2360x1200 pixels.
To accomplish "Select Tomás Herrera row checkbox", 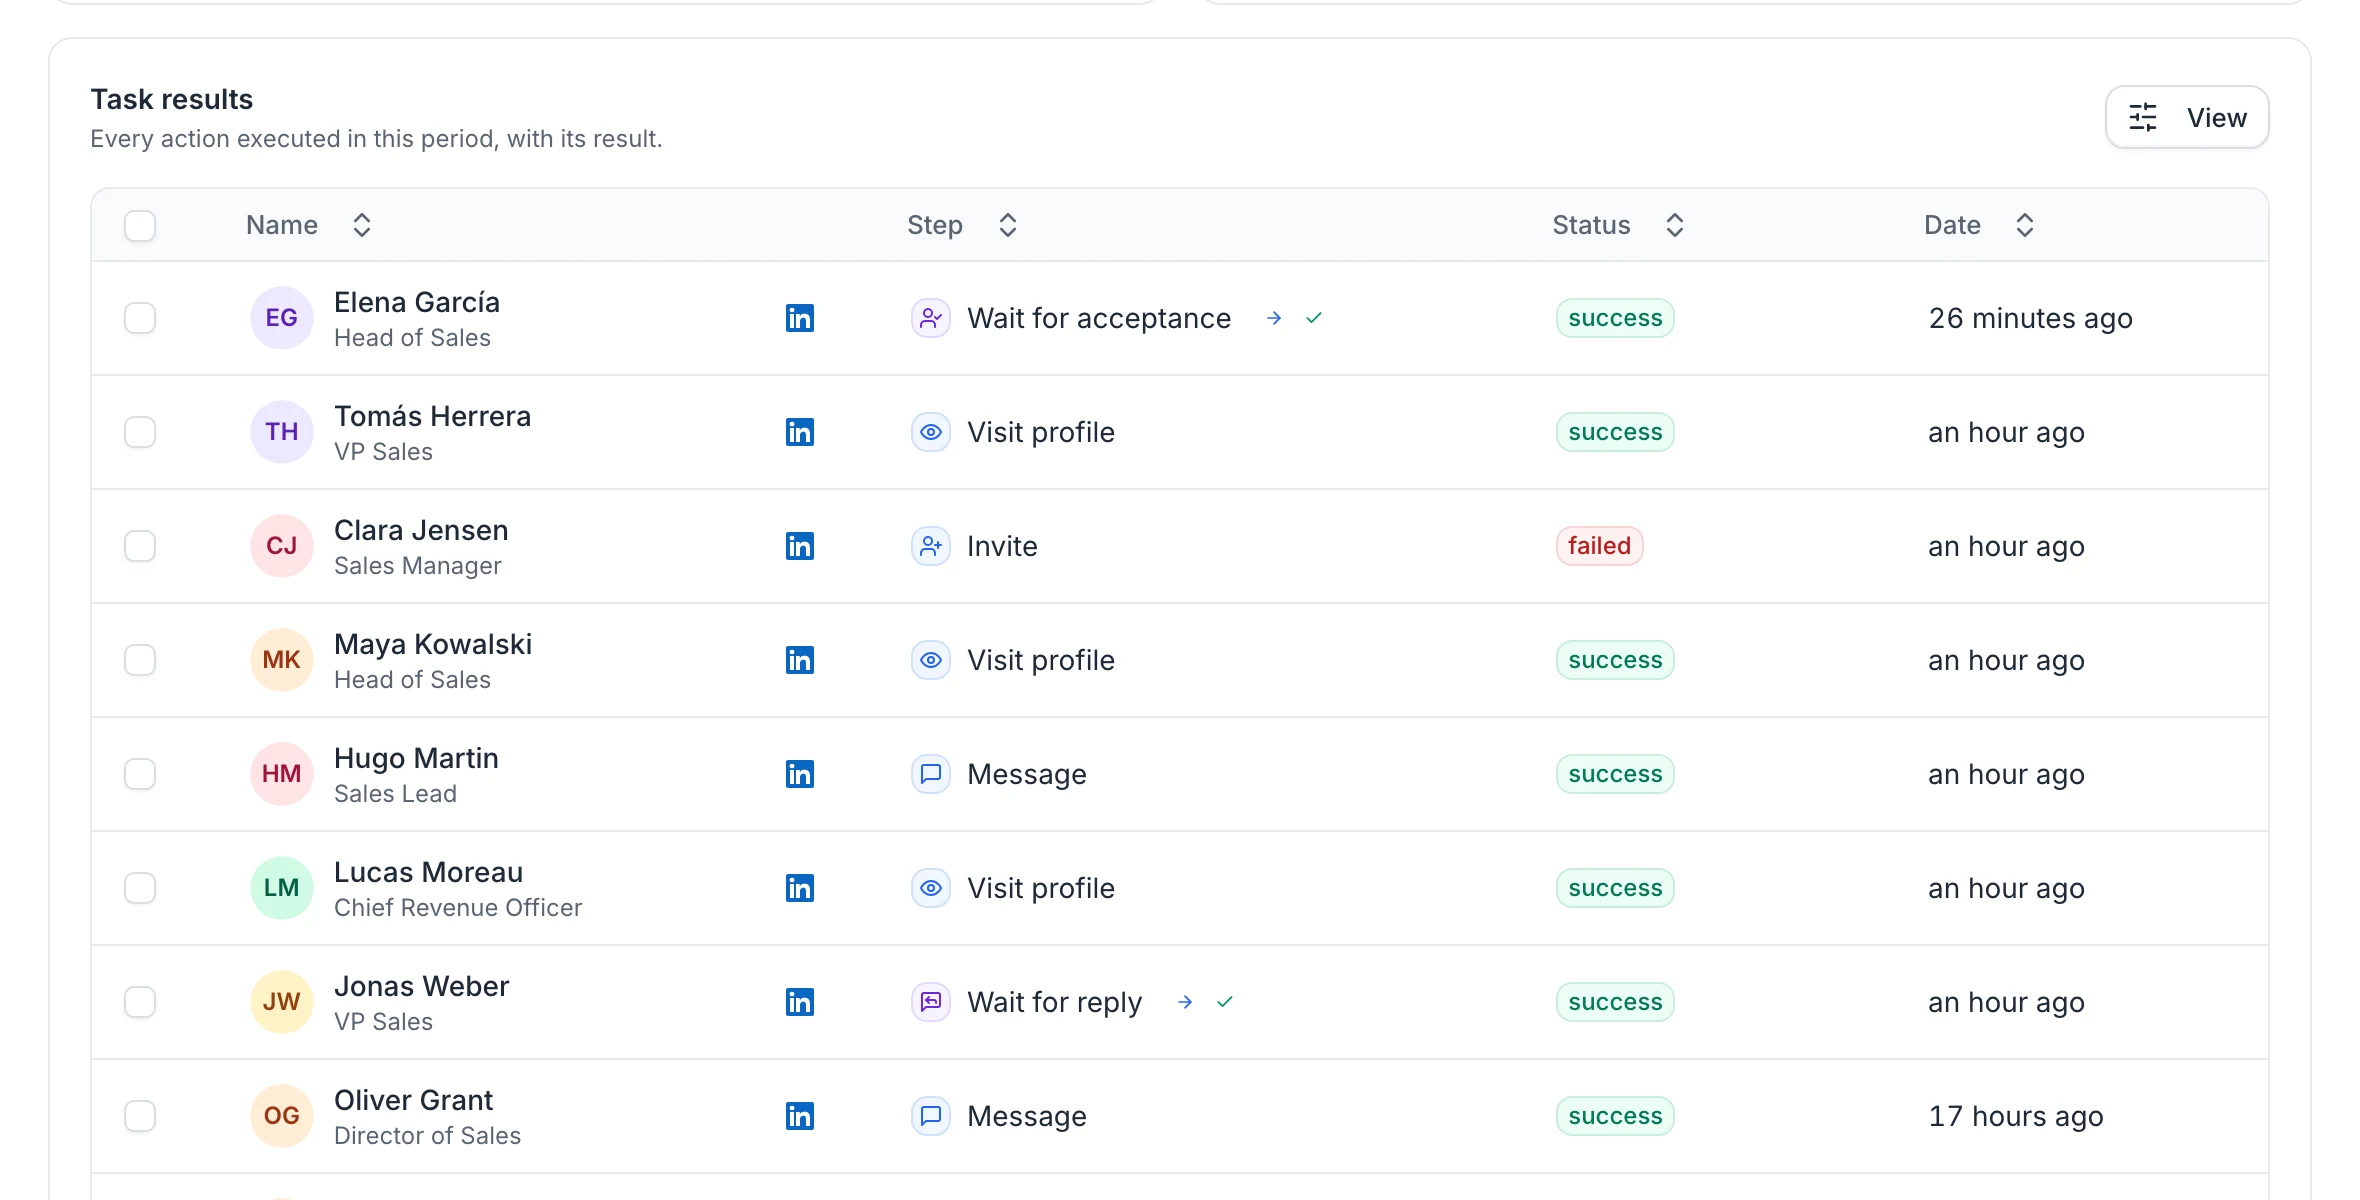I will point(140,432).
